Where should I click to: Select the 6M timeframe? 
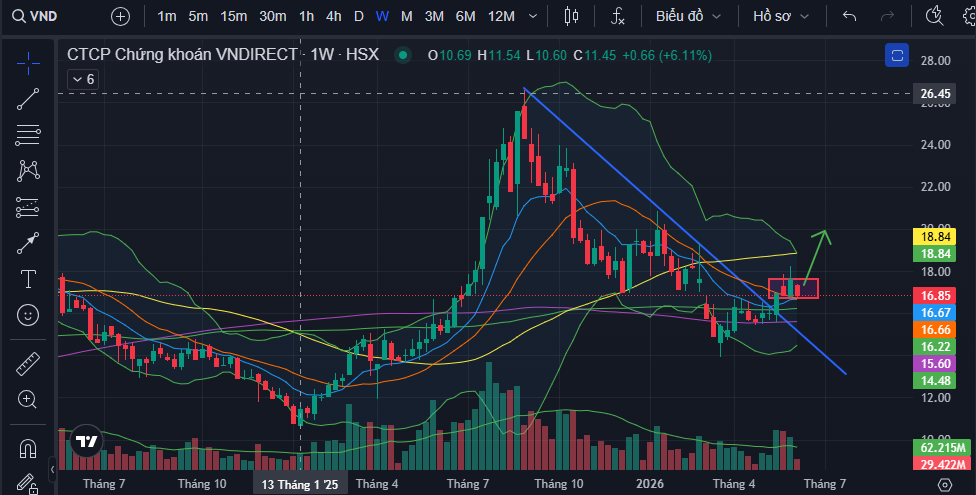click(x=466, y=16)
